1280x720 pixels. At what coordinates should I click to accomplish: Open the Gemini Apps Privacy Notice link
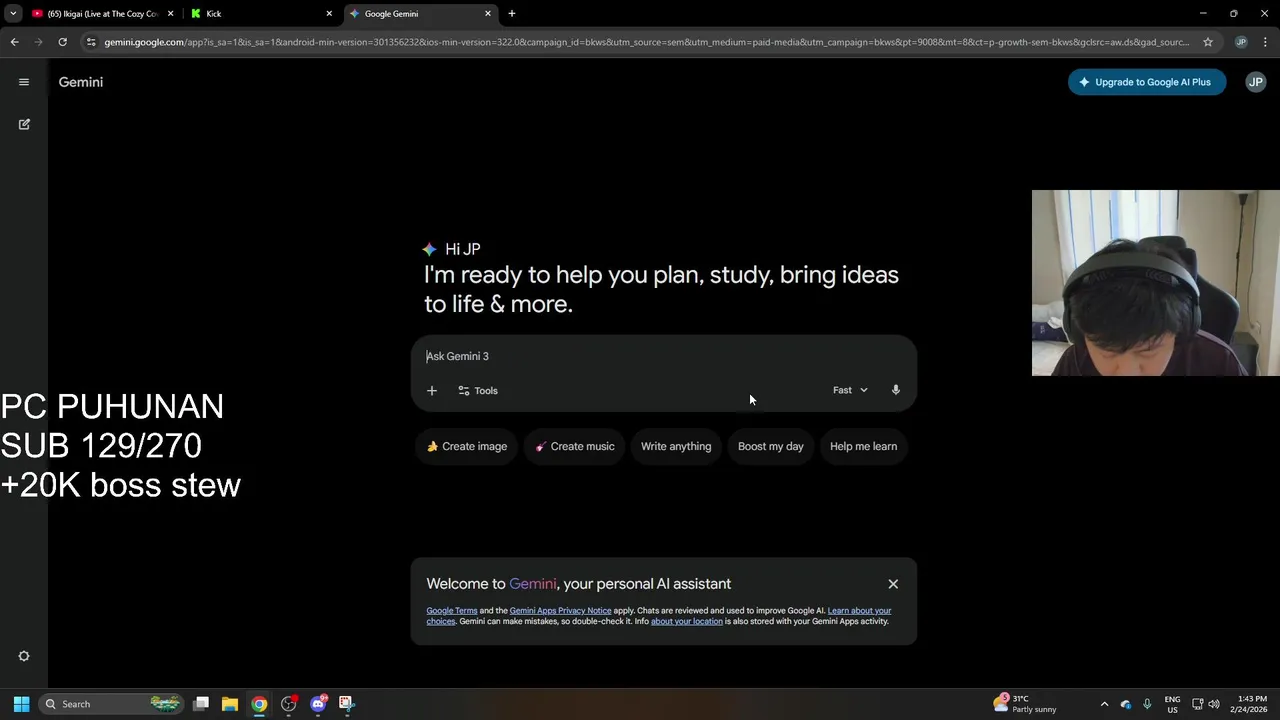(x=560, y=611)
